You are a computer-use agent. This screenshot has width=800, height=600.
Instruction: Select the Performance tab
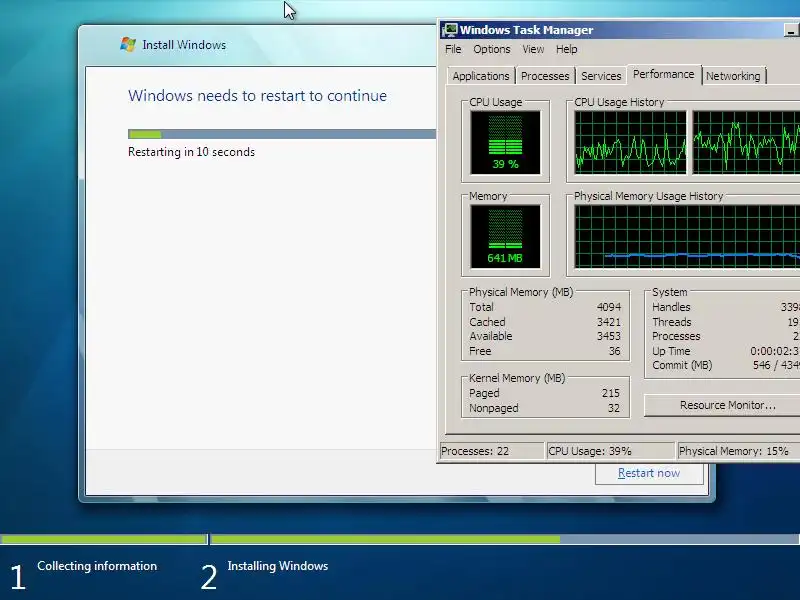click(663, 74)
